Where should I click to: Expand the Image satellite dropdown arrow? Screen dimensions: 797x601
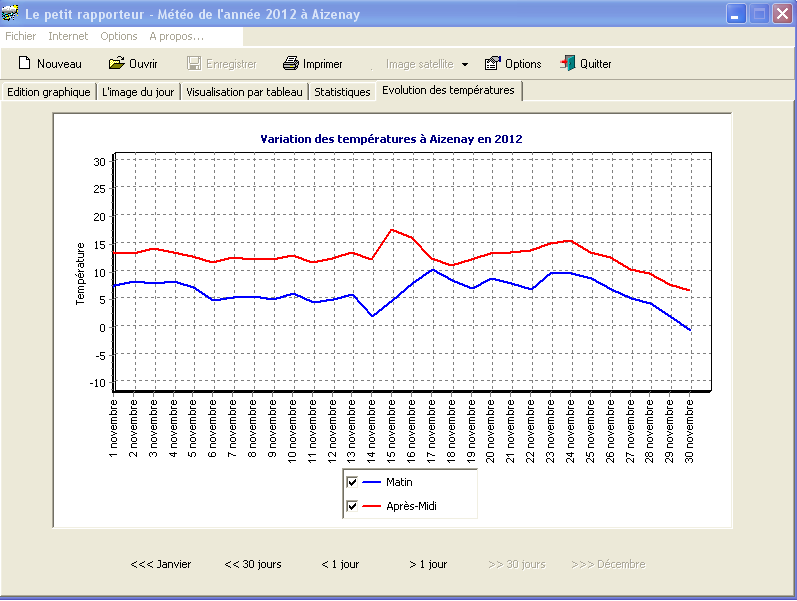pyautogui.click(x=465, y=65)
